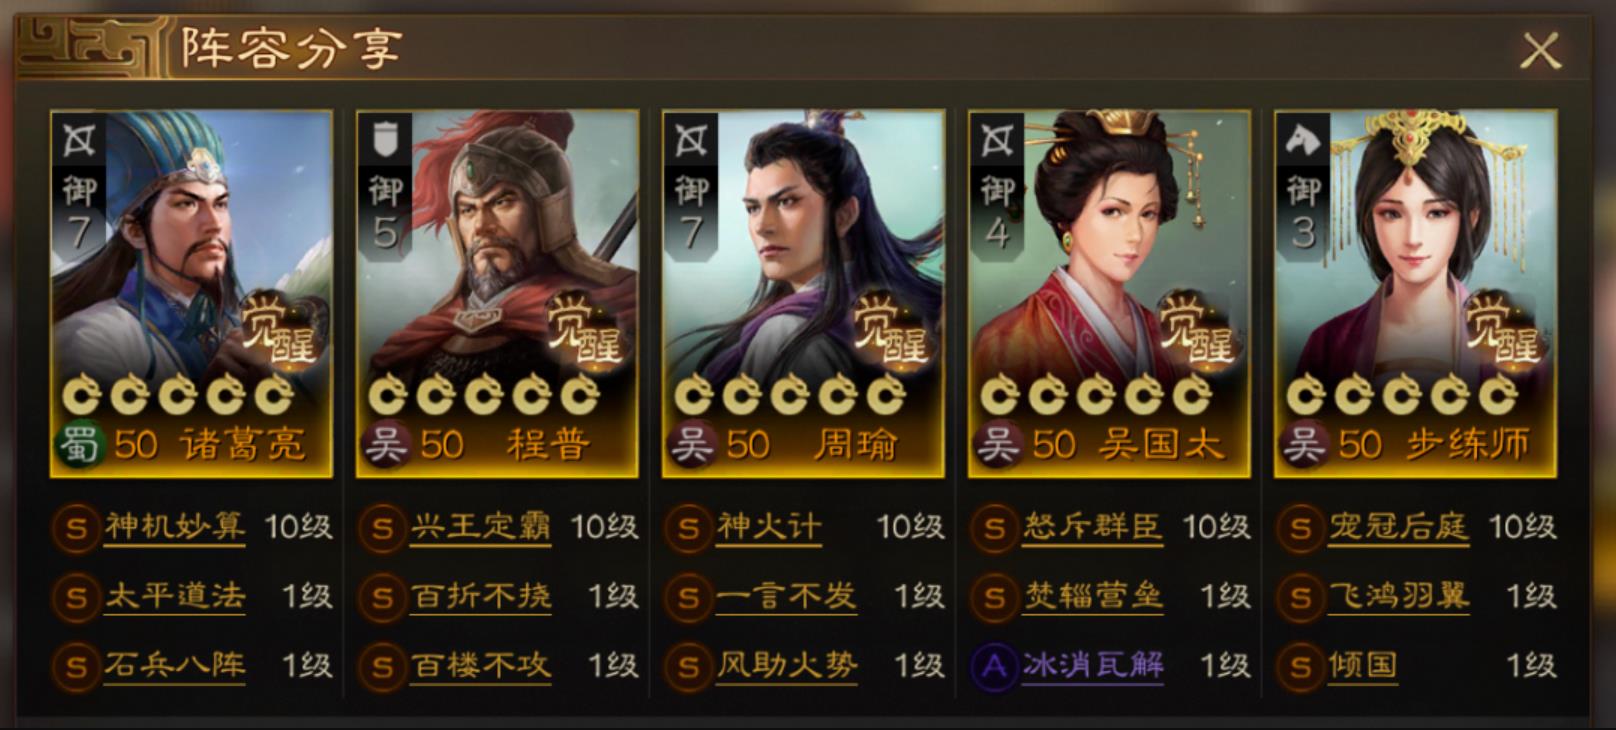Open 怒斥群臣 skill details
The height and width of the screenshot is (730, 1616).
tap(1092, 527)
